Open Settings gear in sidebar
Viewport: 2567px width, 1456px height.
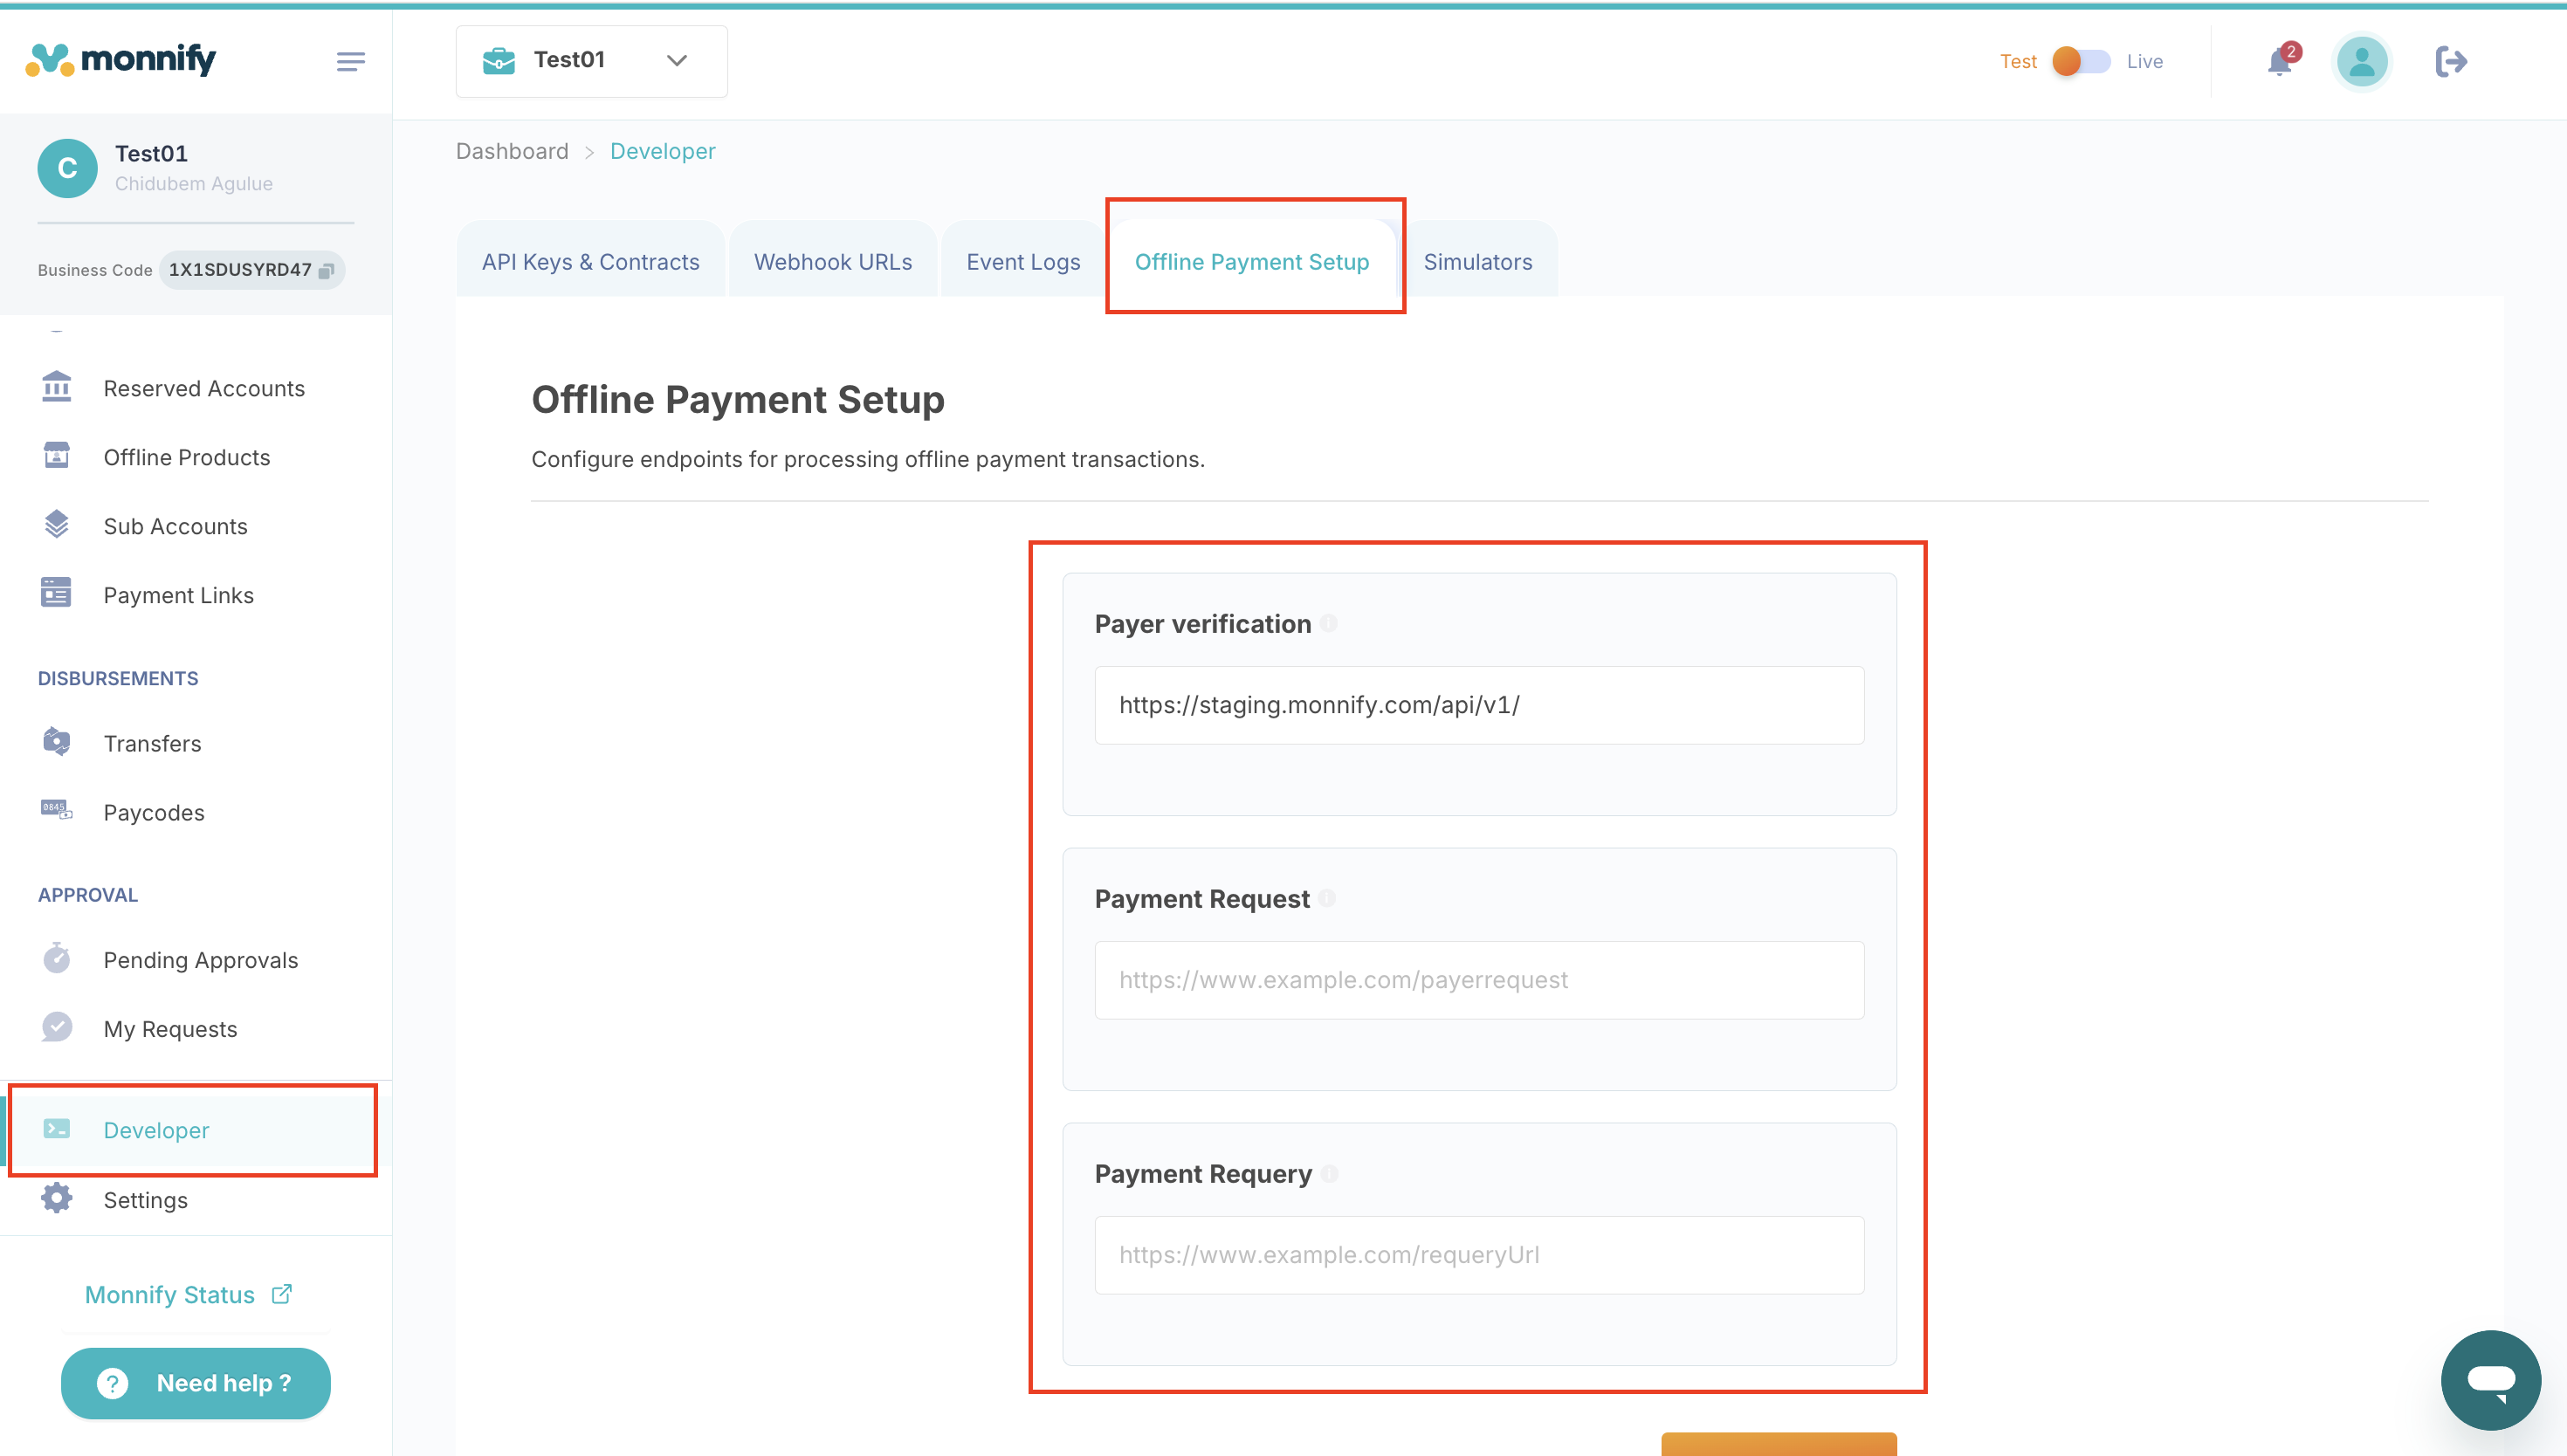pyautogui.click(x=145, y=1200)
